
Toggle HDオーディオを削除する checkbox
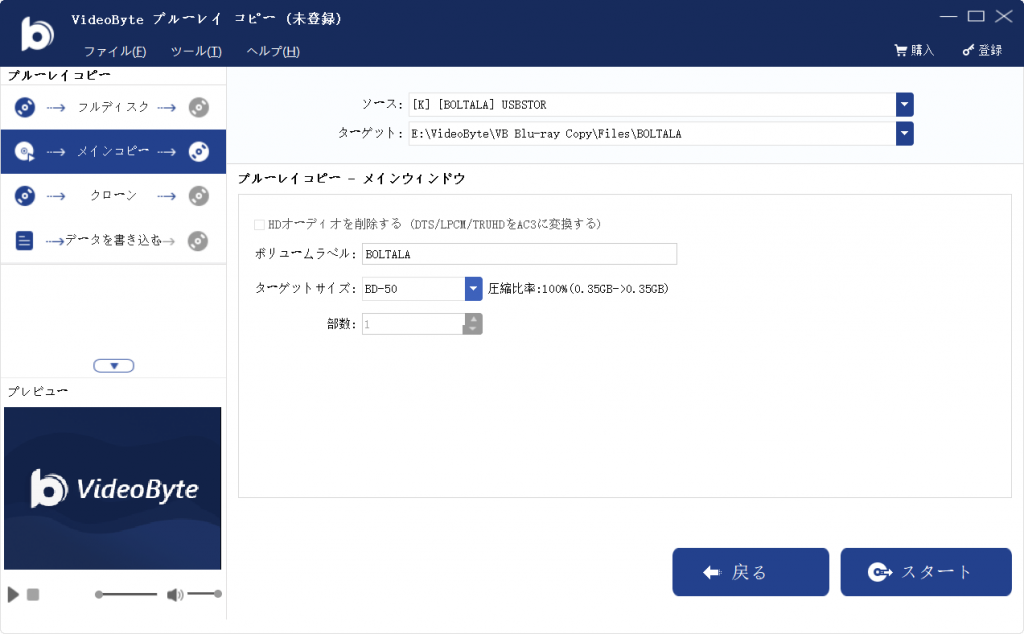point(260,224)
